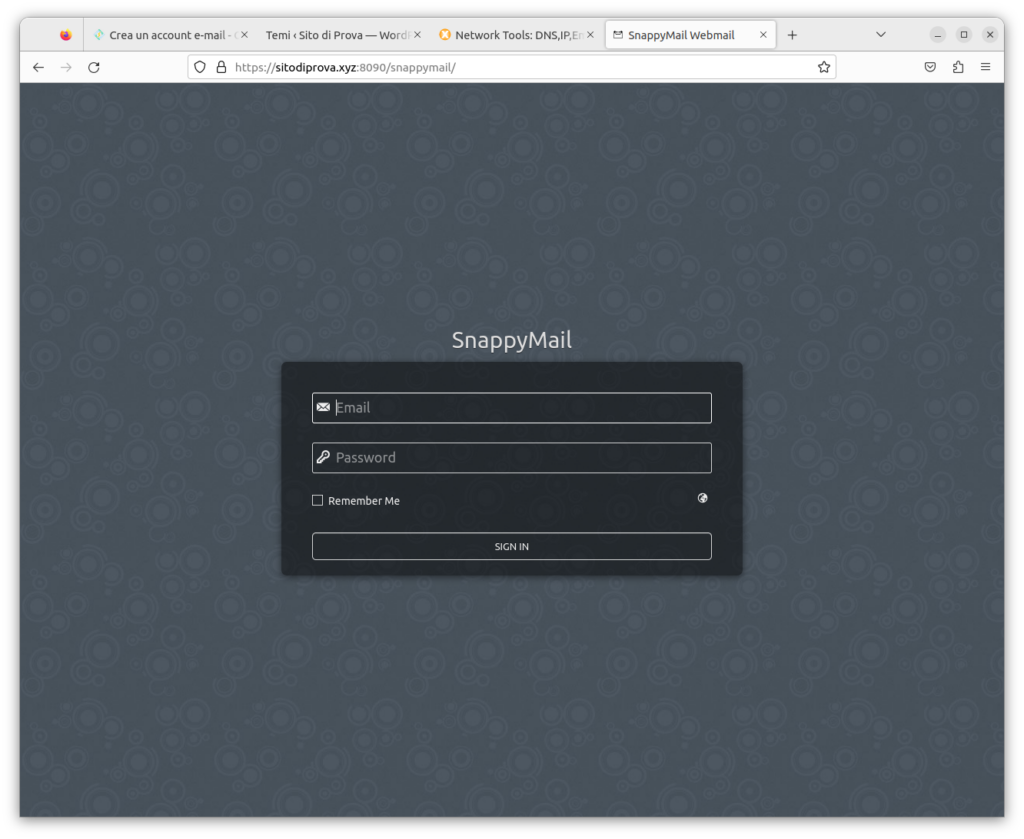Open the tracking protection shield icon
The height and width of the screenshot is (839, 1024).
200,67
